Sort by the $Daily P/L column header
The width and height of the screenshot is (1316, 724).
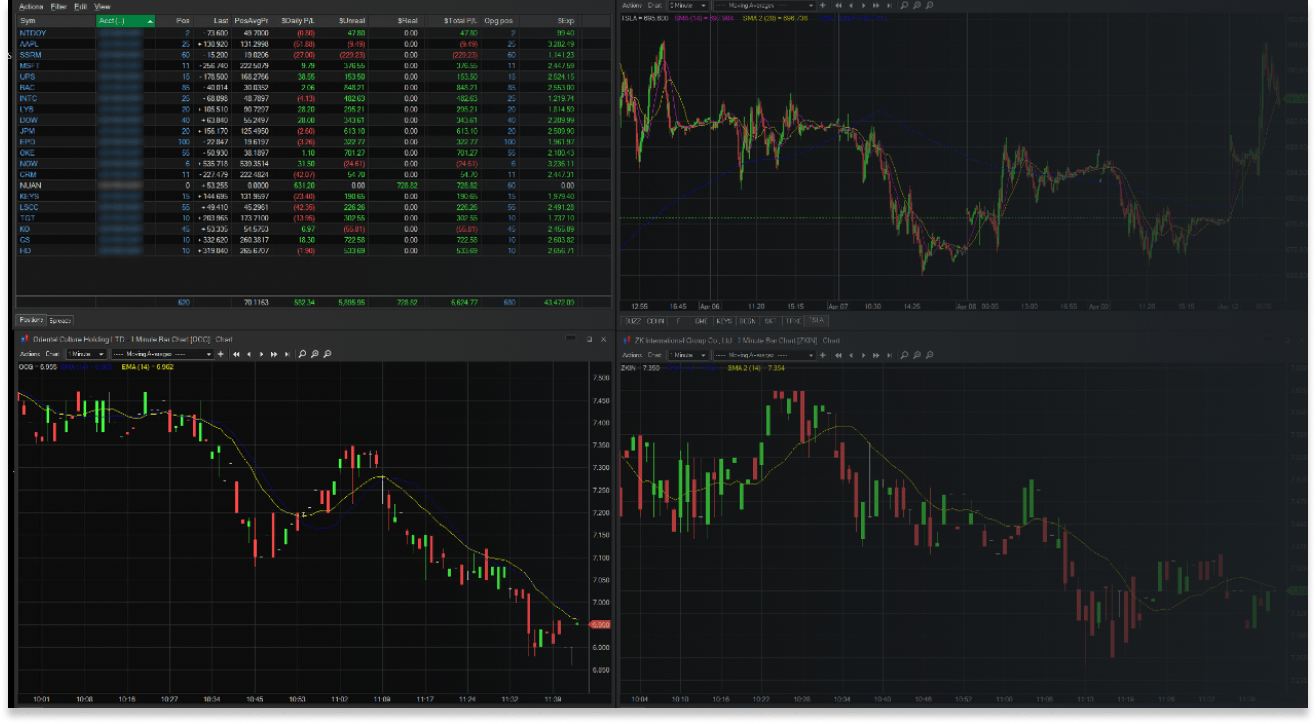pos(295,20)
